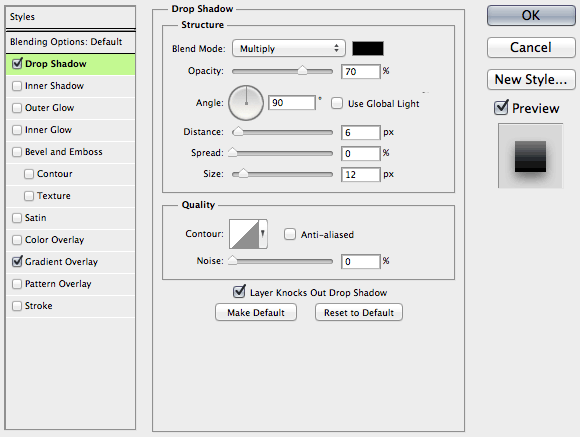
Task: Click the New Style... button
Action: 531,79
